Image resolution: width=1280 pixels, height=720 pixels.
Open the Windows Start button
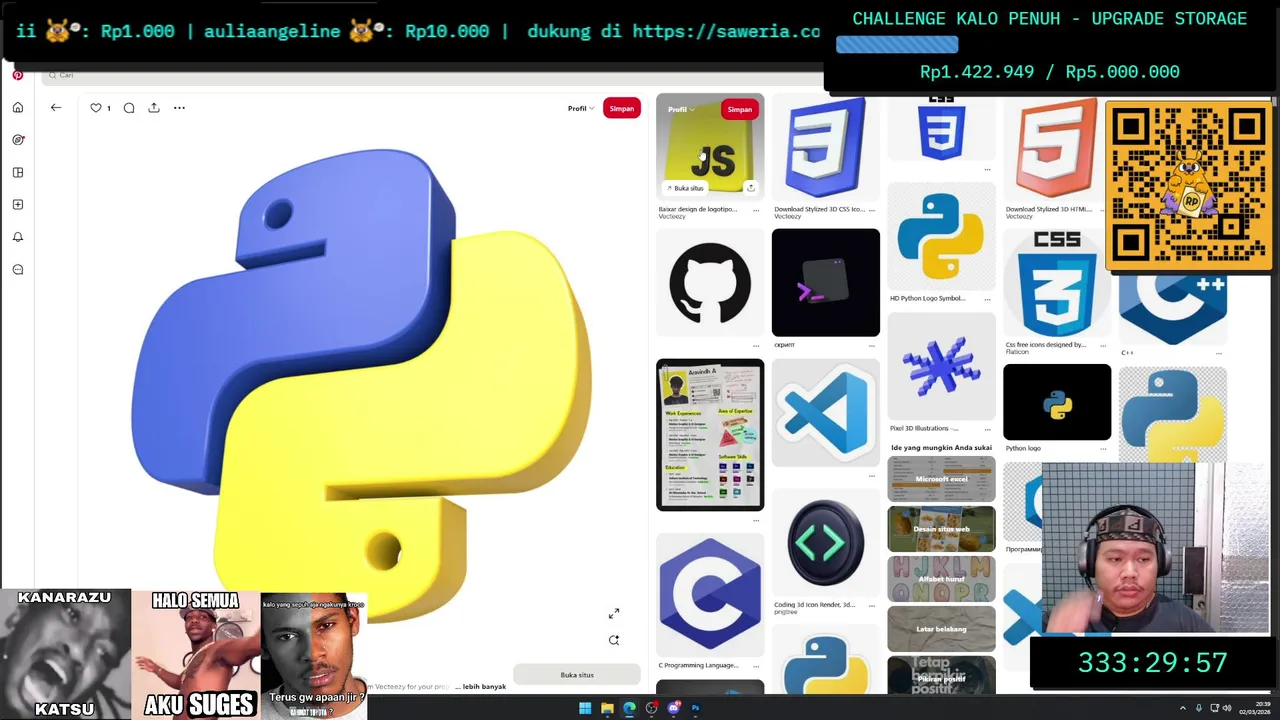585,708
